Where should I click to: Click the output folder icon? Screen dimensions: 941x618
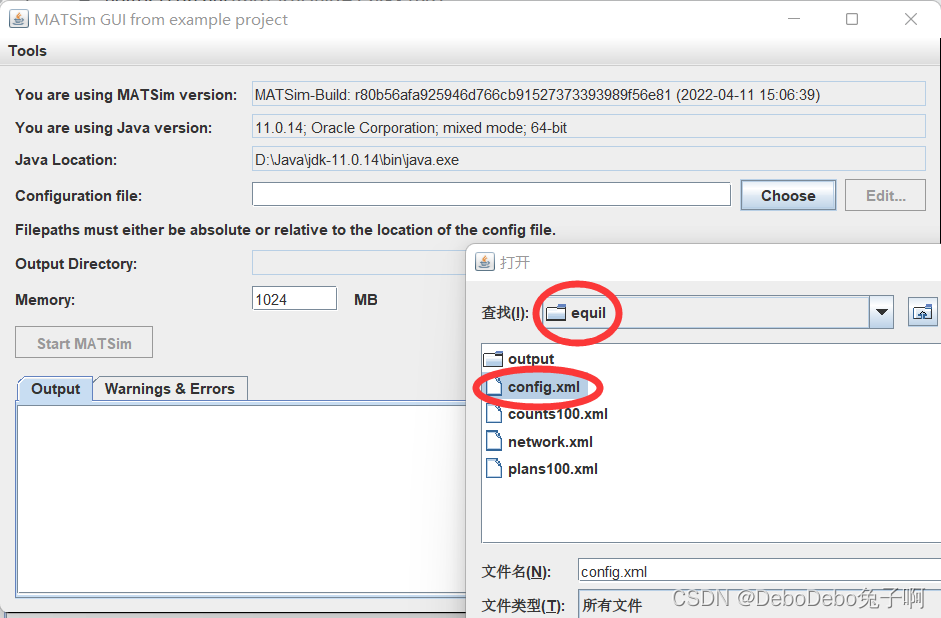tap(493, 359)
